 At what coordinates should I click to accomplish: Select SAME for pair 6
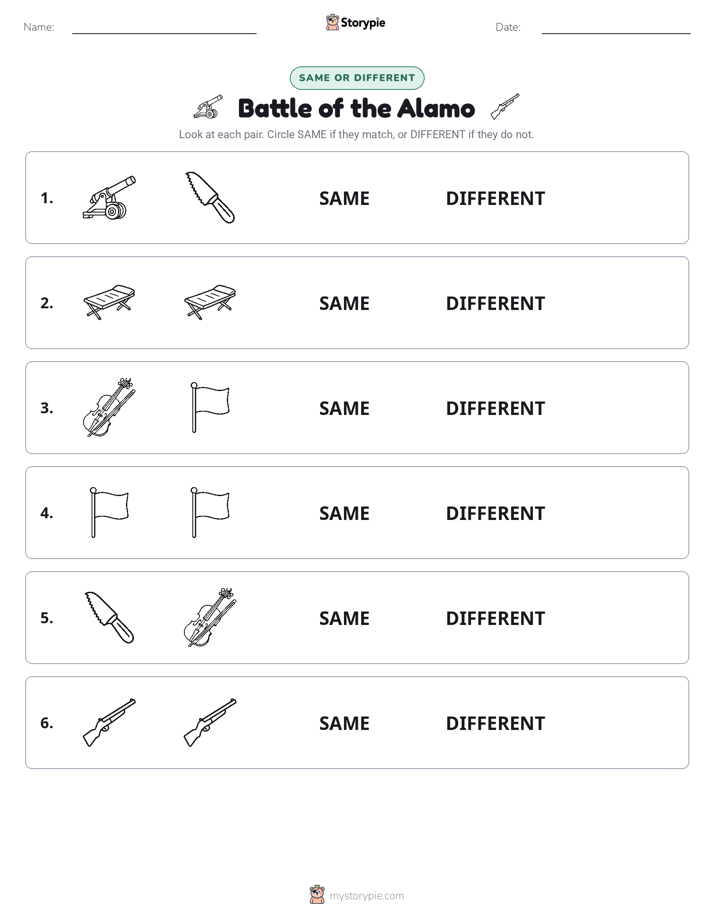click(x=344, y=723)
